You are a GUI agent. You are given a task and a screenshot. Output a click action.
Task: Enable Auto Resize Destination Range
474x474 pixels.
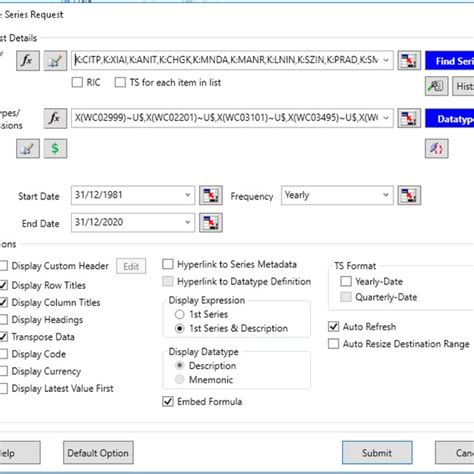point(333,344)
